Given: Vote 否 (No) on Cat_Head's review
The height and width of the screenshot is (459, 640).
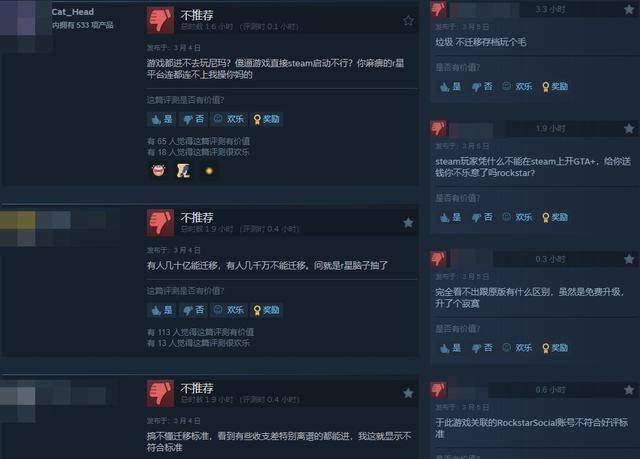Looking at the screenshot, I should [x=193, y=119].
